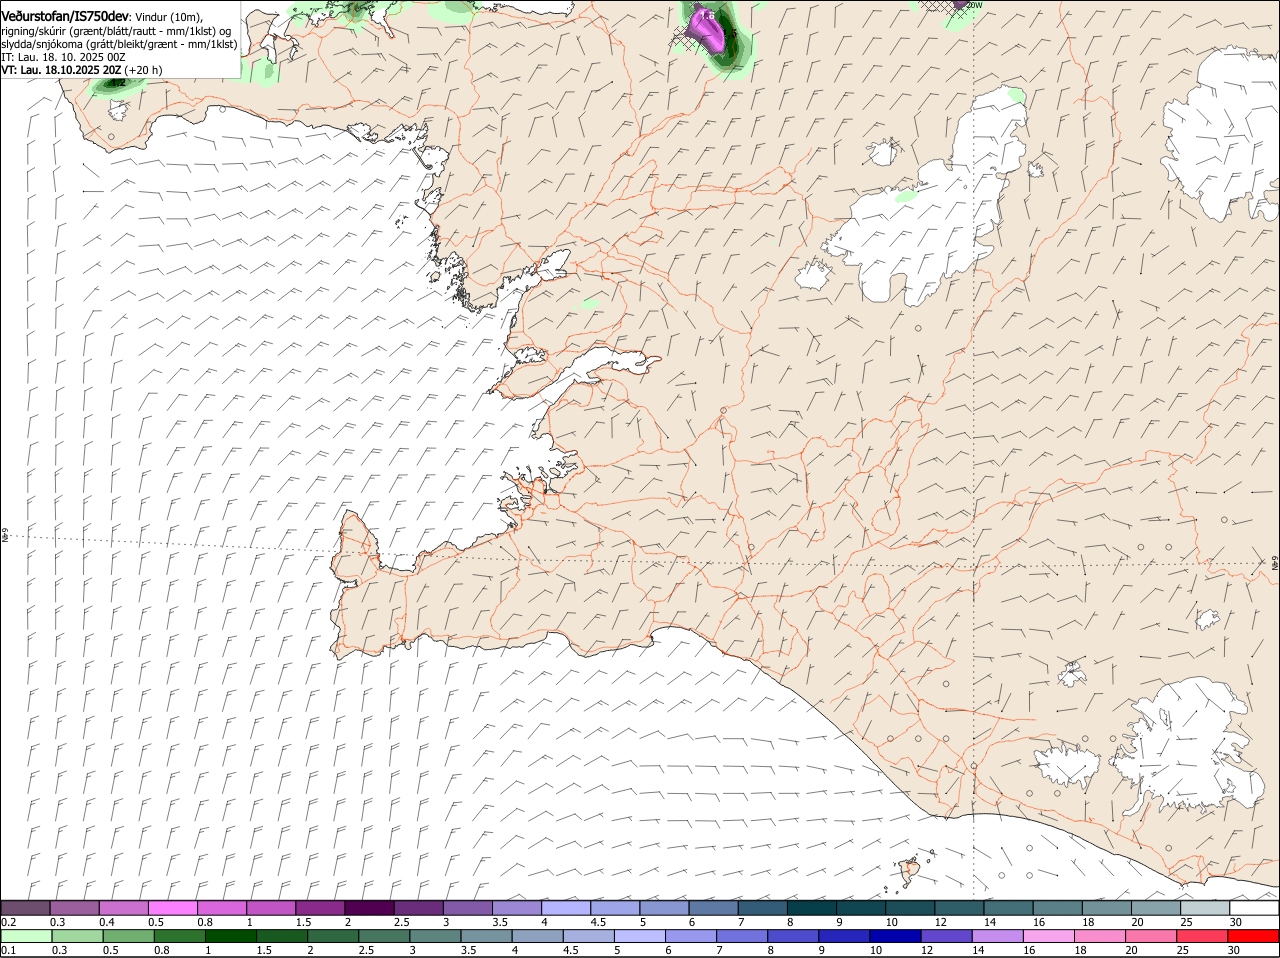Click the small Heimaey island off the south coast
This screenshot has width=1280, height=958.
(x=910, y=872)
